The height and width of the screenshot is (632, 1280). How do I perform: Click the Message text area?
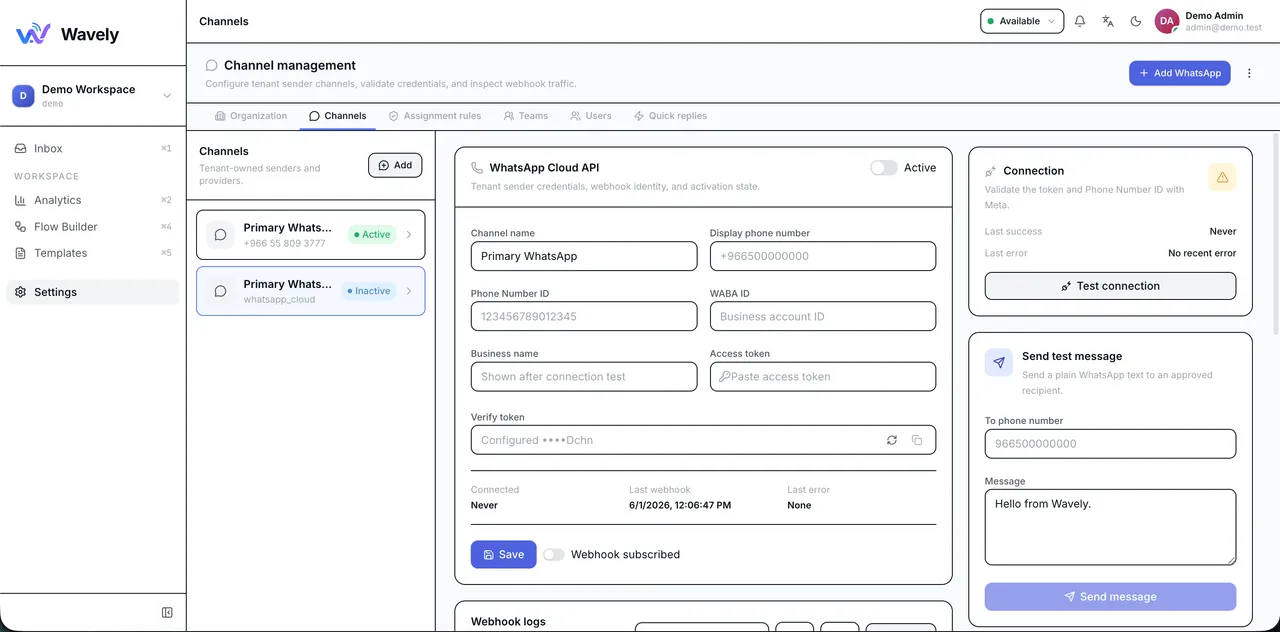click(1110, 527)
